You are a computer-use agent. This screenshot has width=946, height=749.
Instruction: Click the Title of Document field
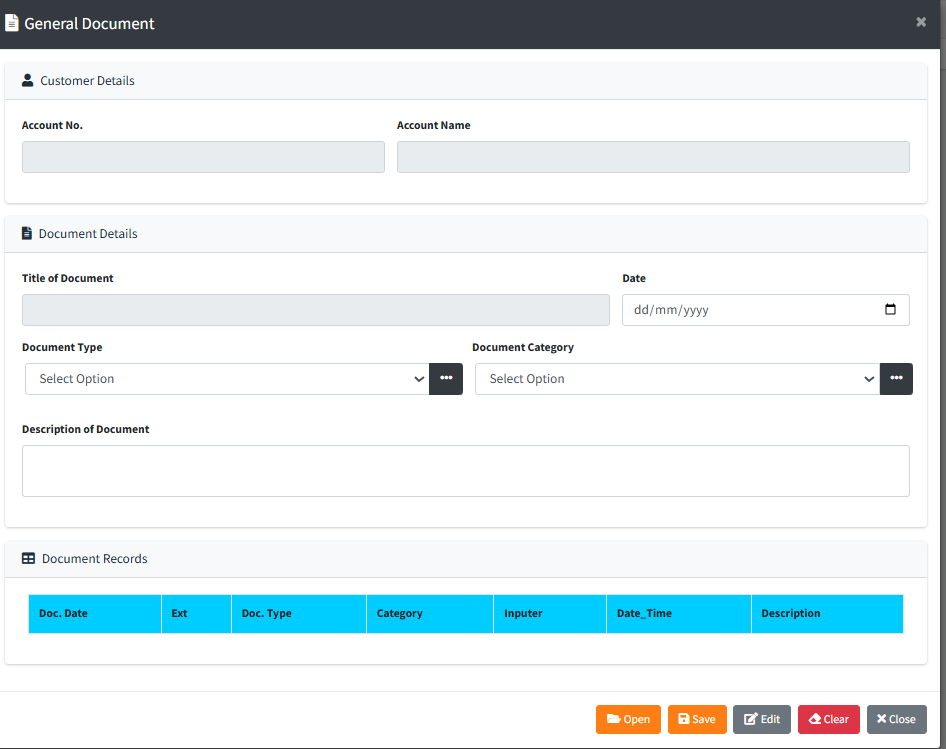pos(315,310)
